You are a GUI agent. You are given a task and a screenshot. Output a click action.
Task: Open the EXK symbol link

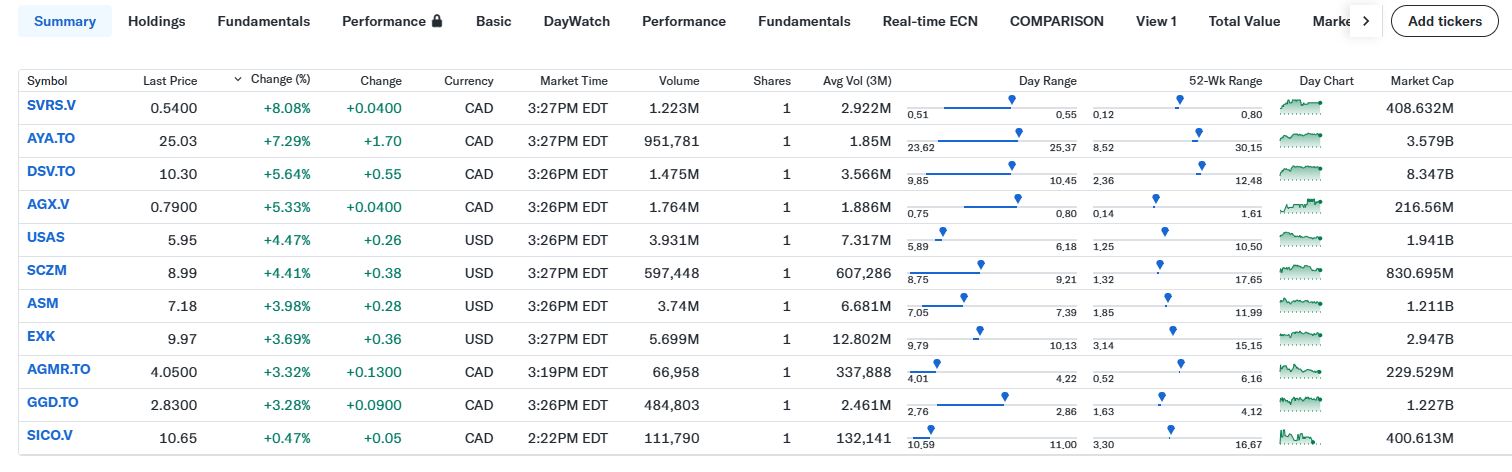click(x=42, y=337)
